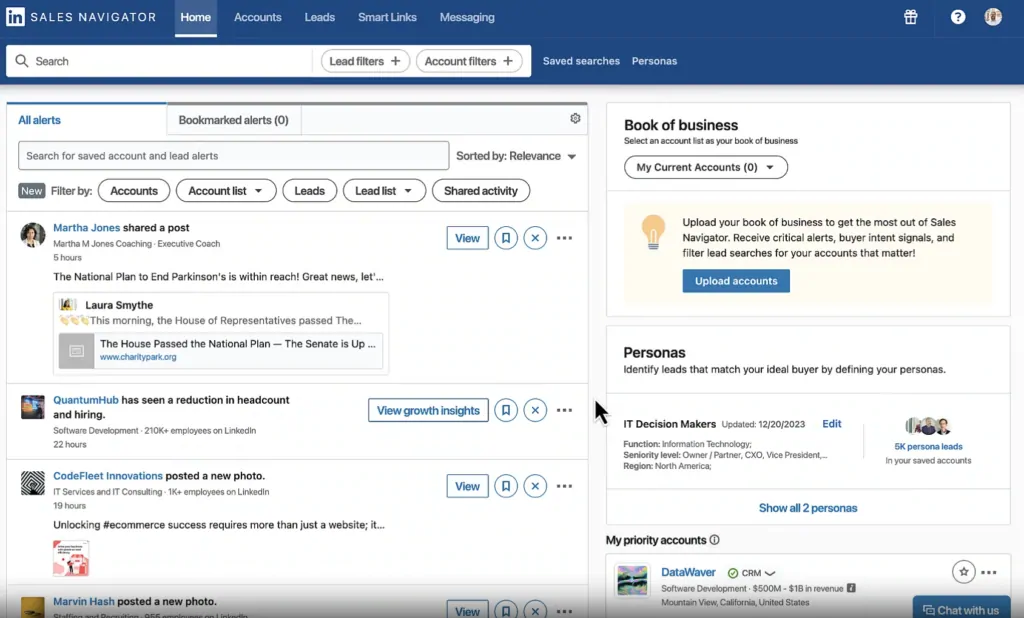Open the Marvin Hash profile link

(x=84, y=601)
